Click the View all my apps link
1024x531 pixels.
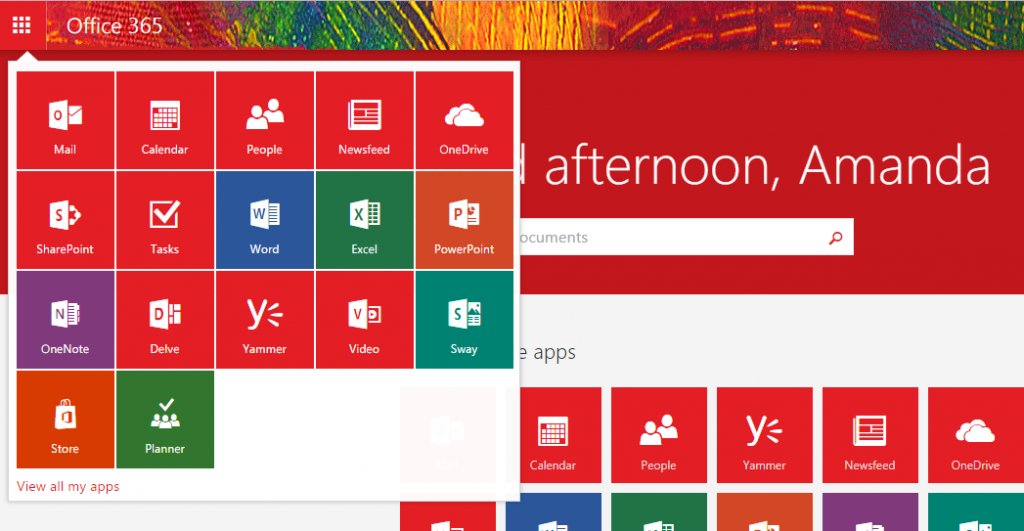point(68,487)
